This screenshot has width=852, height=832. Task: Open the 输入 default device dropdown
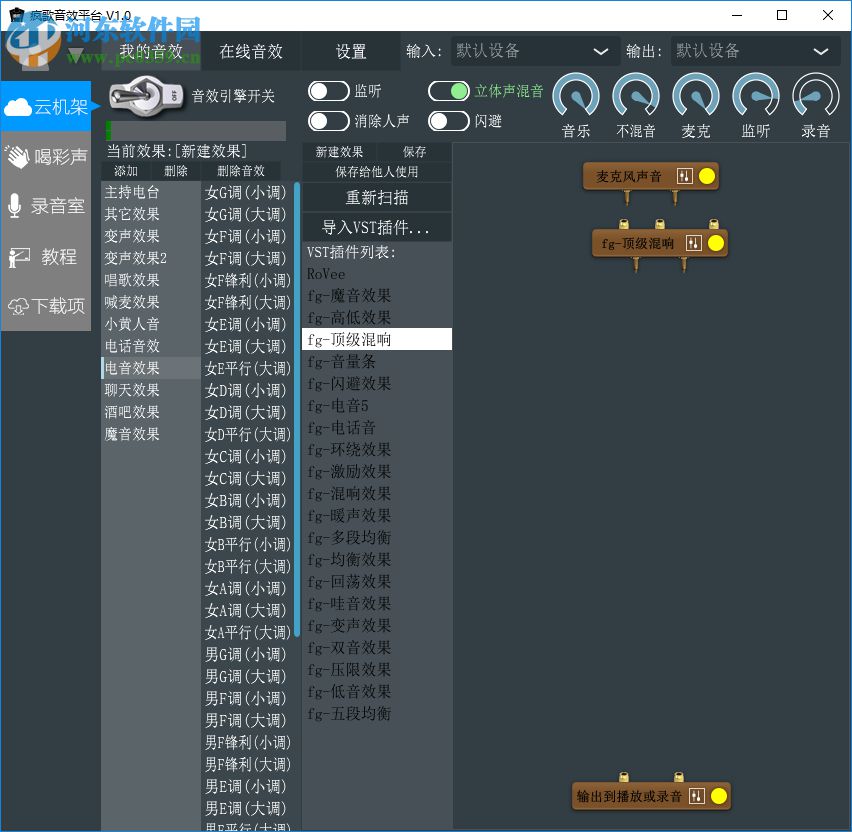(x=535, y=50)
